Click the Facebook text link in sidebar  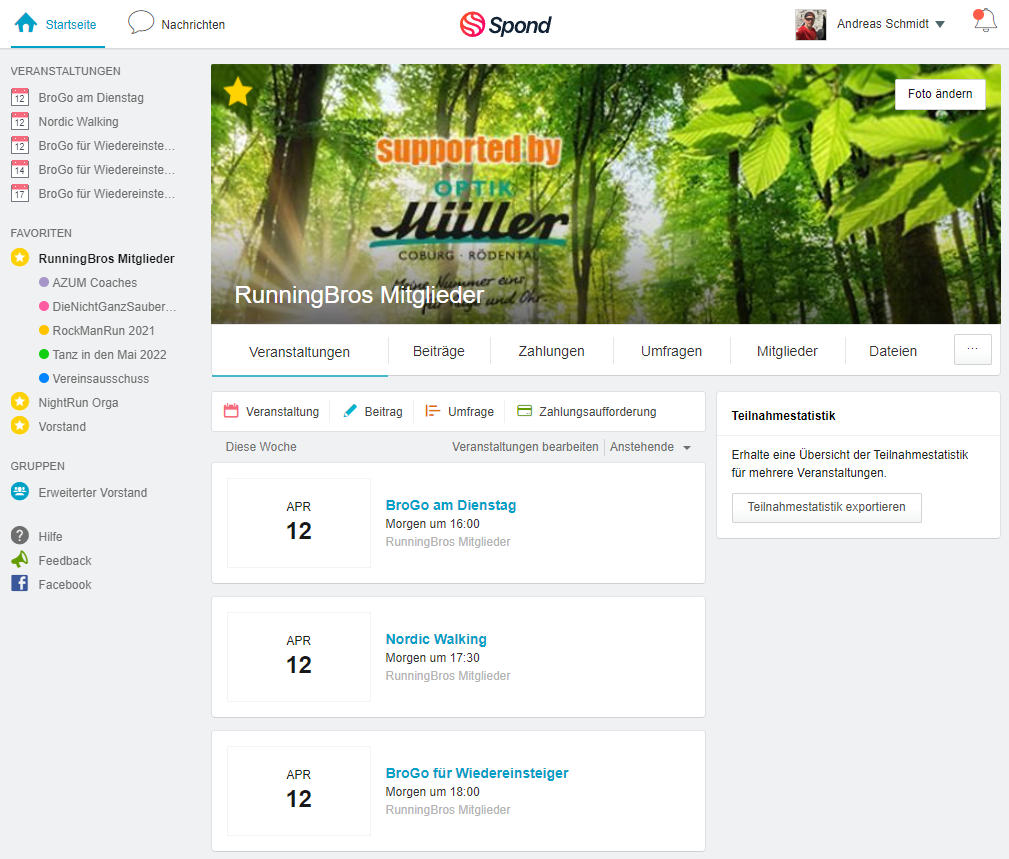click(x=65, y=584)
